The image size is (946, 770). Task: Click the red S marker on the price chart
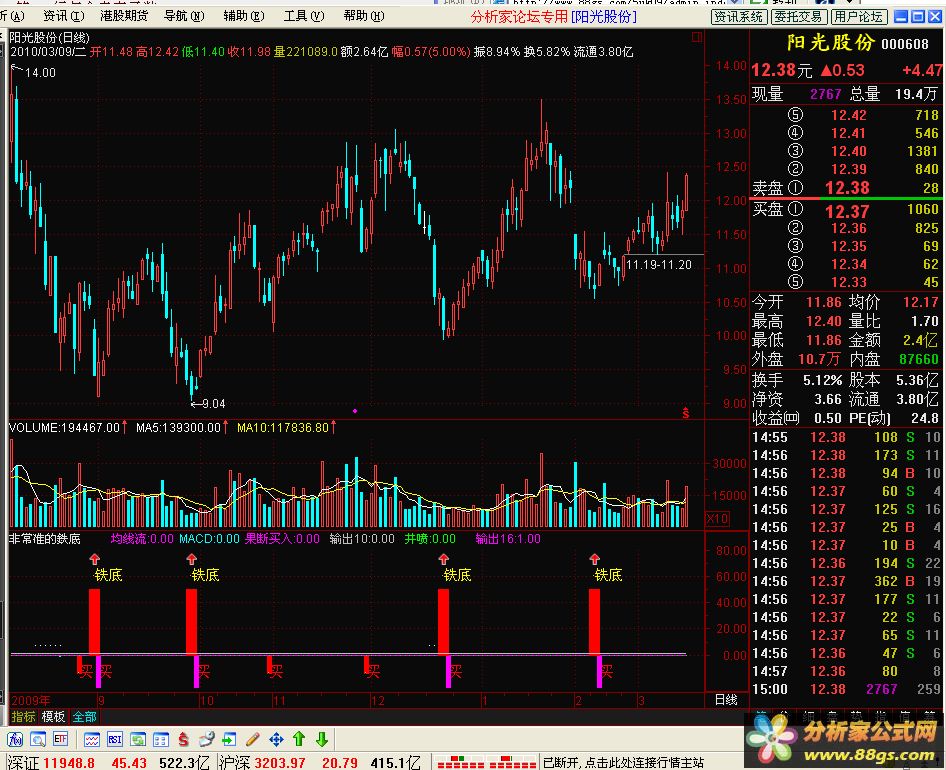click(x=685, y=413)
